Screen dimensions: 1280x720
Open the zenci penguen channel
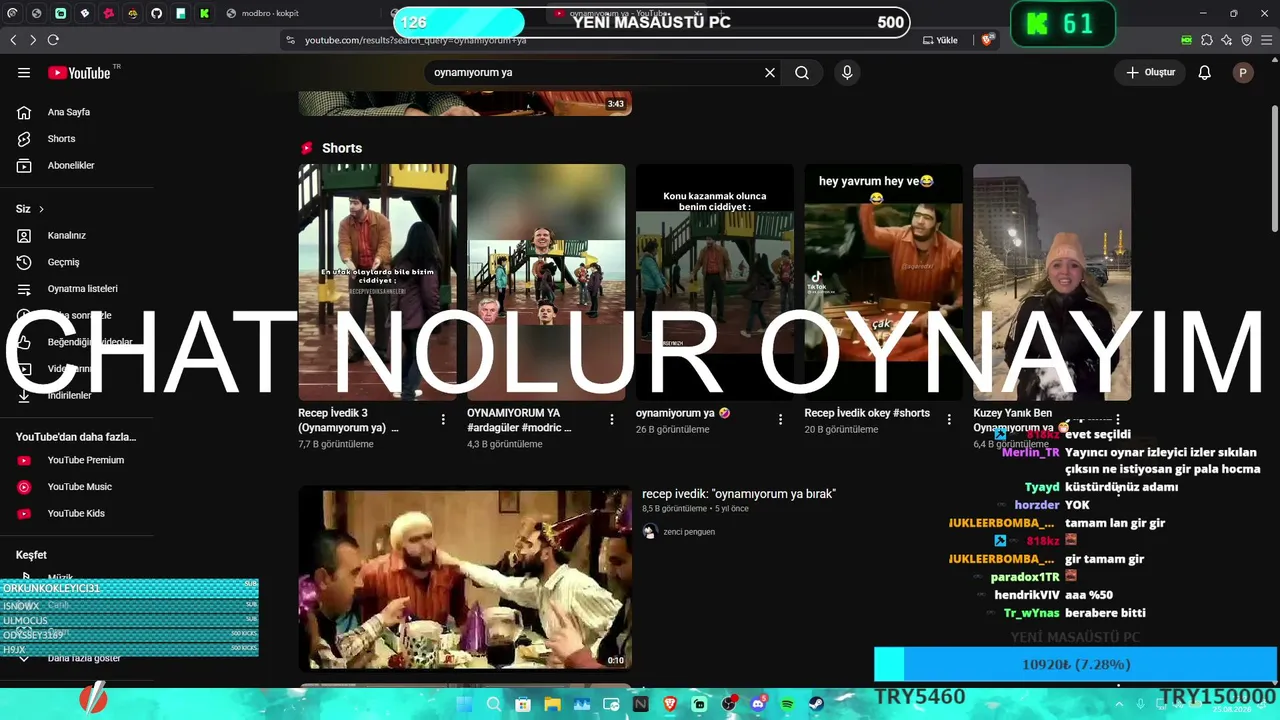click(689, 532)
